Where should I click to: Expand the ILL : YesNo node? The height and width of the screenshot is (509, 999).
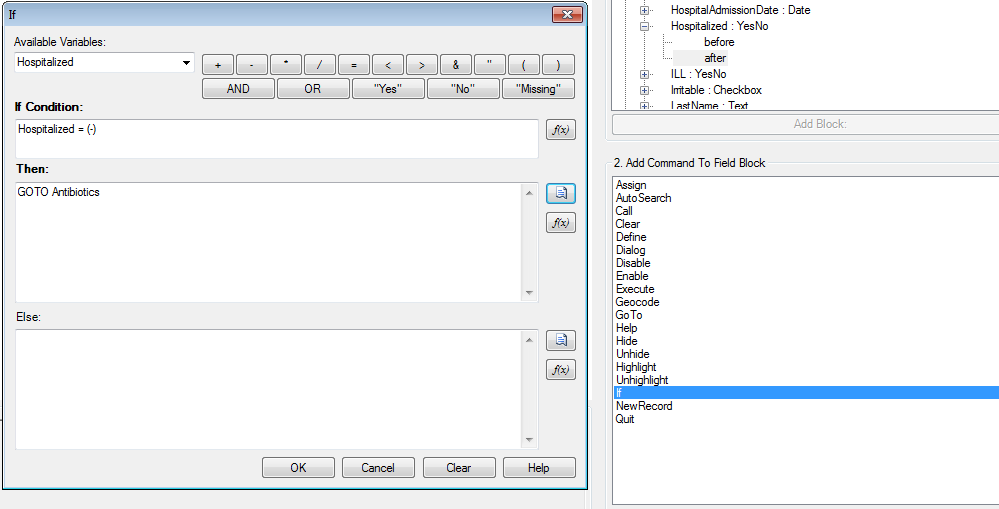(x=645, y=74)
